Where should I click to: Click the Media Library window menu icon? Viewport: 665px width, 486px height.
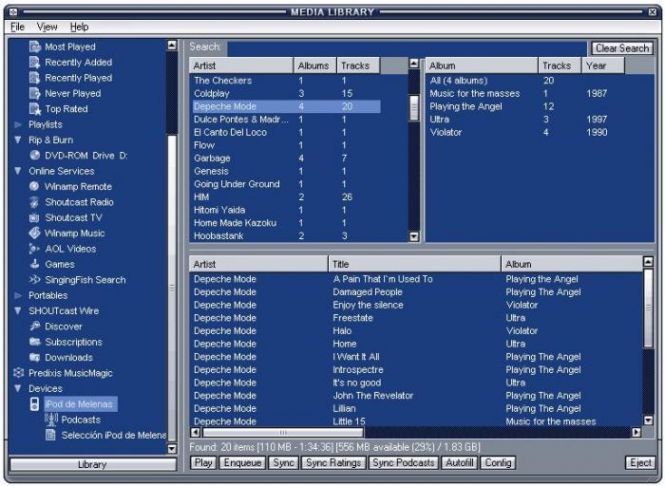[13, 12]
